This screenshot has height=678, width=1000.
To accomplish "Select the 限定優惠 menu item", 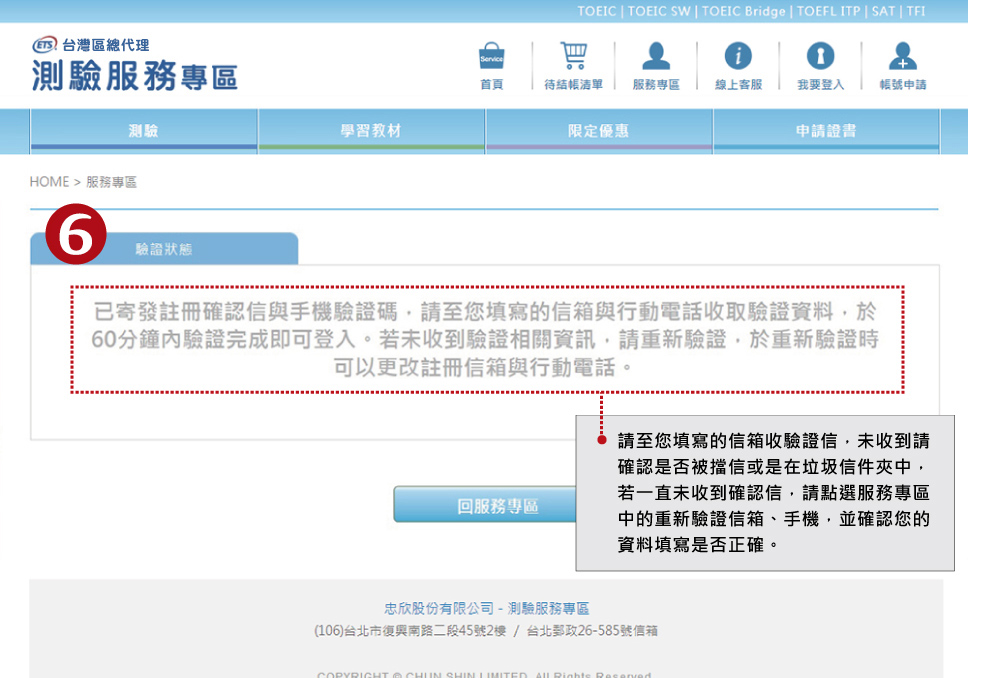I will coord(598,131).
